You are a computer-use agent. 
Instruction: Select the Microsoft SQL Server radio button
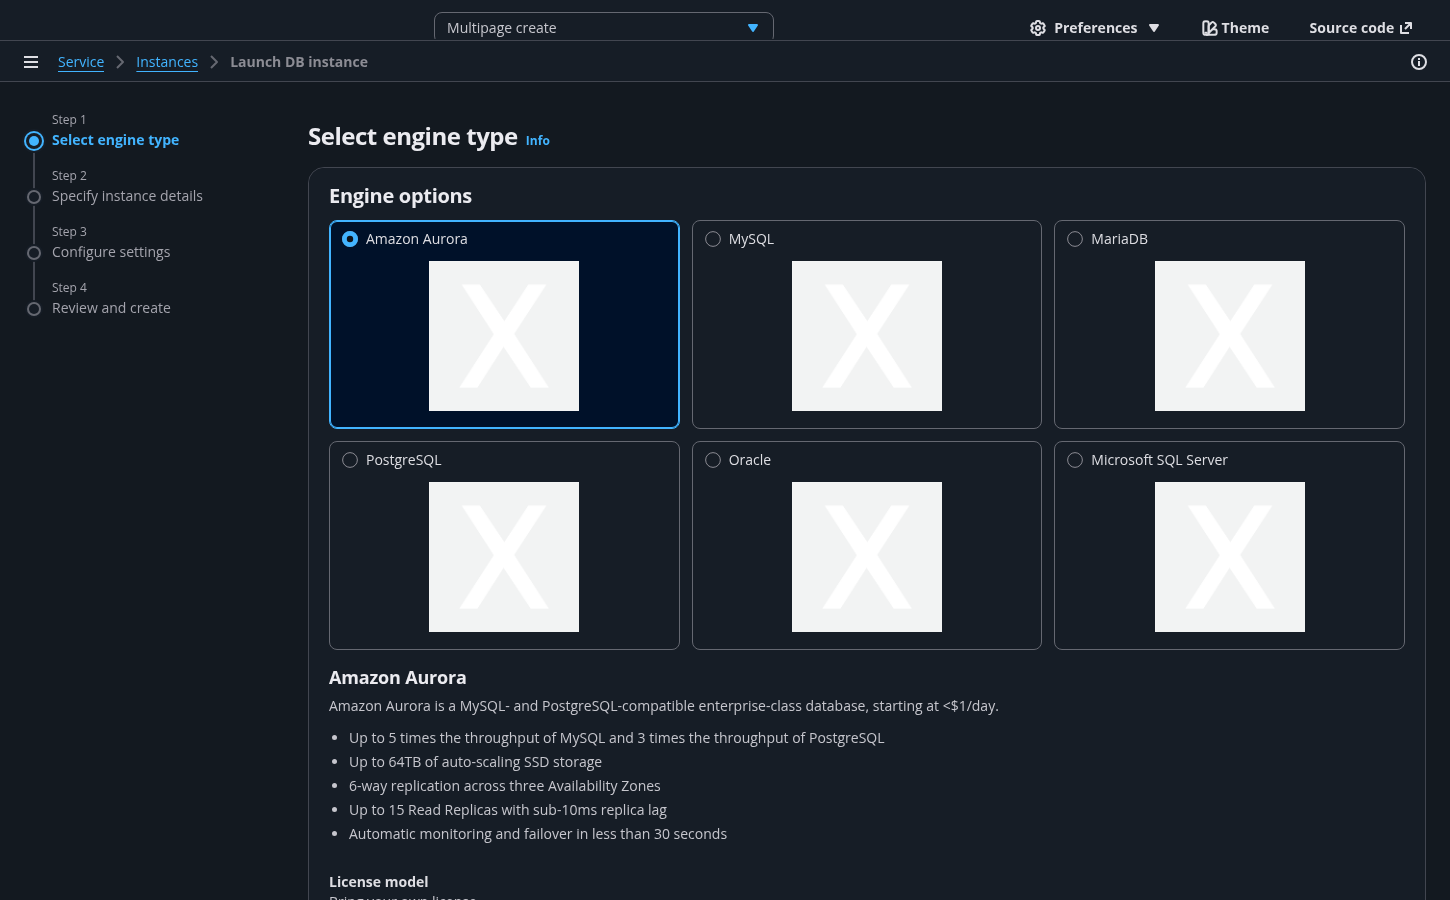click(x=1075, y=460)
